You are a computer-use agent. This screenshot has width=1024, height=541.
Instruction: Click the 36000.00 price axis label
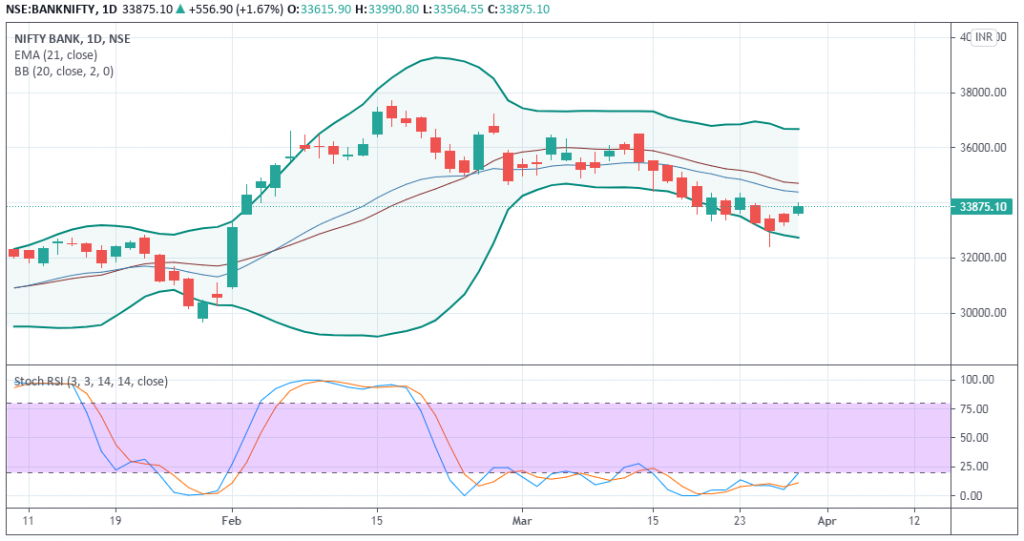pos(980,147)
